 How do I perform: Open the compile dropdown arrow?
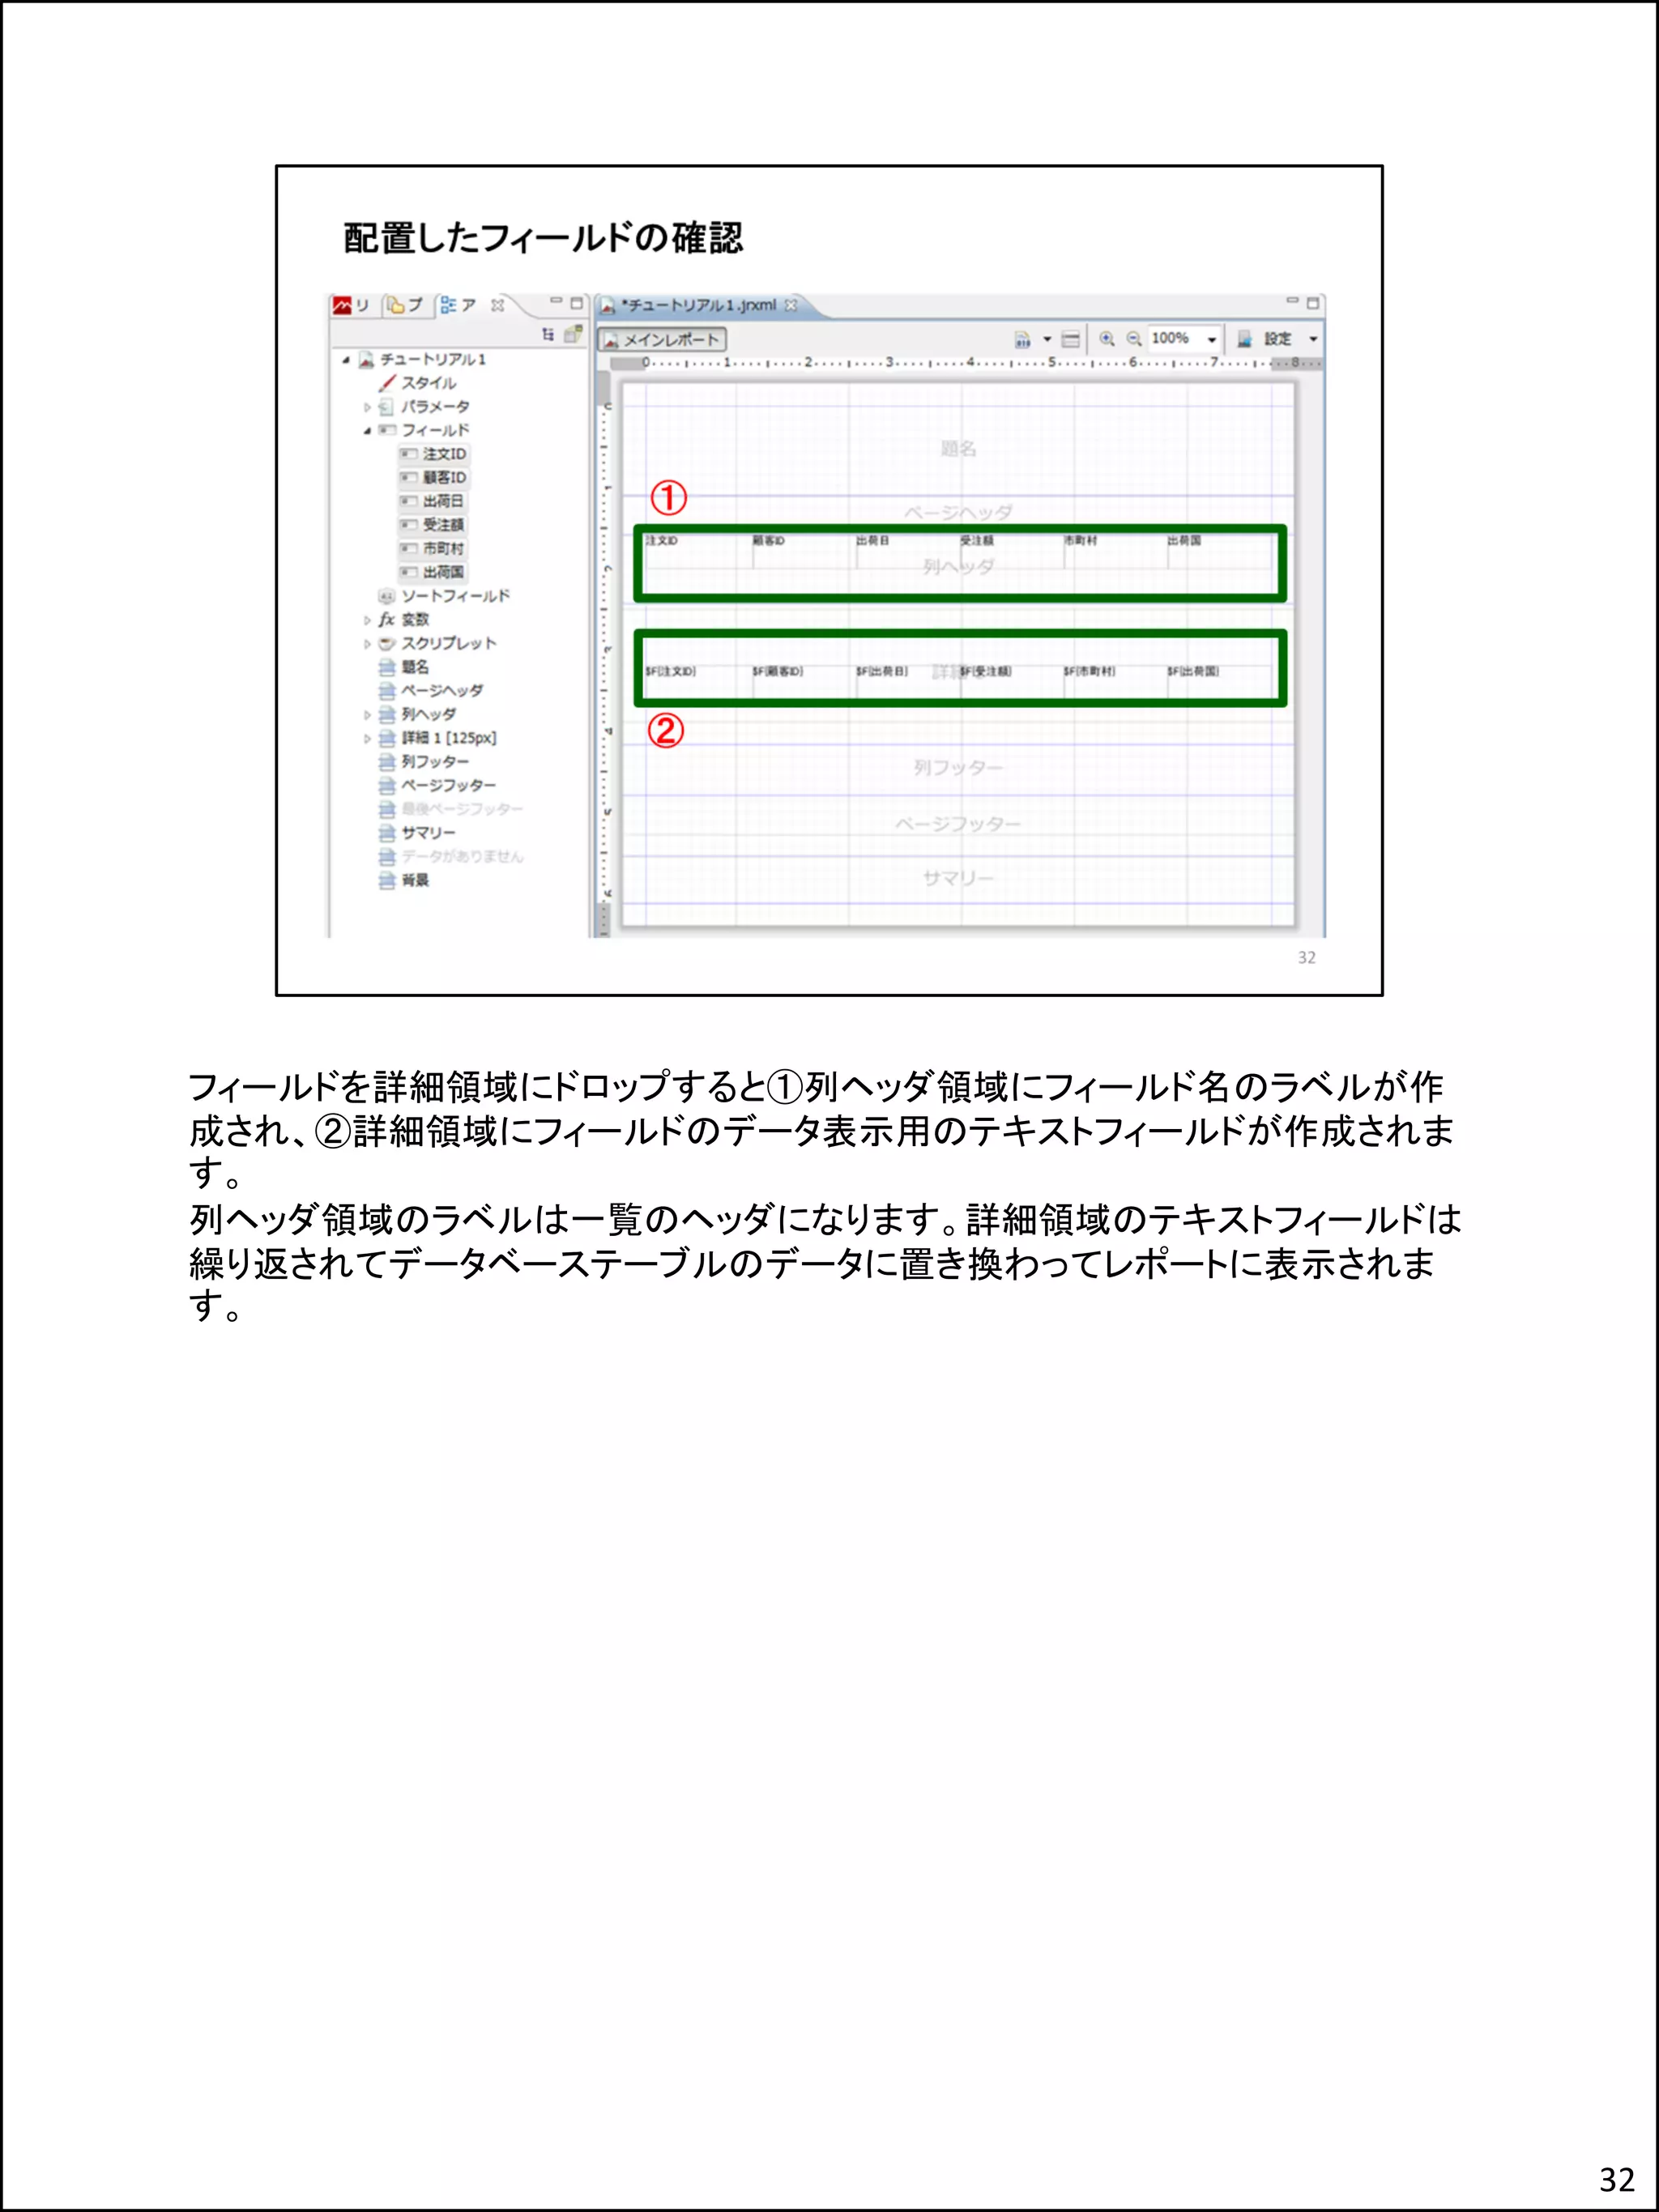1047,339
